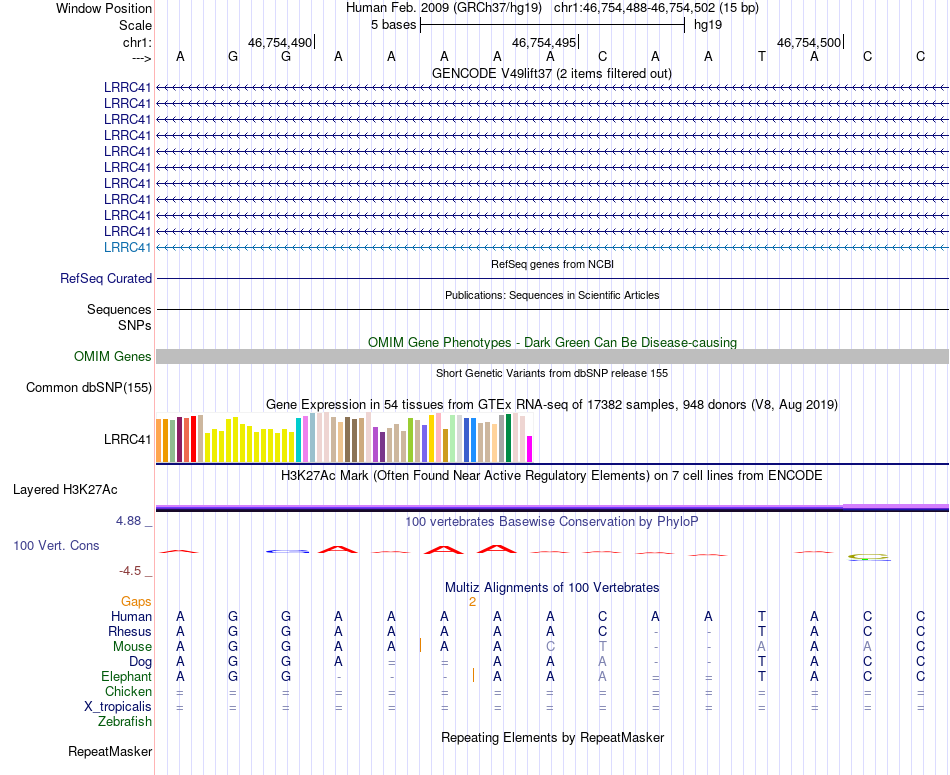Select the Human alignment row label
This screenshot has width=950, height=775.
click(131, 616)
